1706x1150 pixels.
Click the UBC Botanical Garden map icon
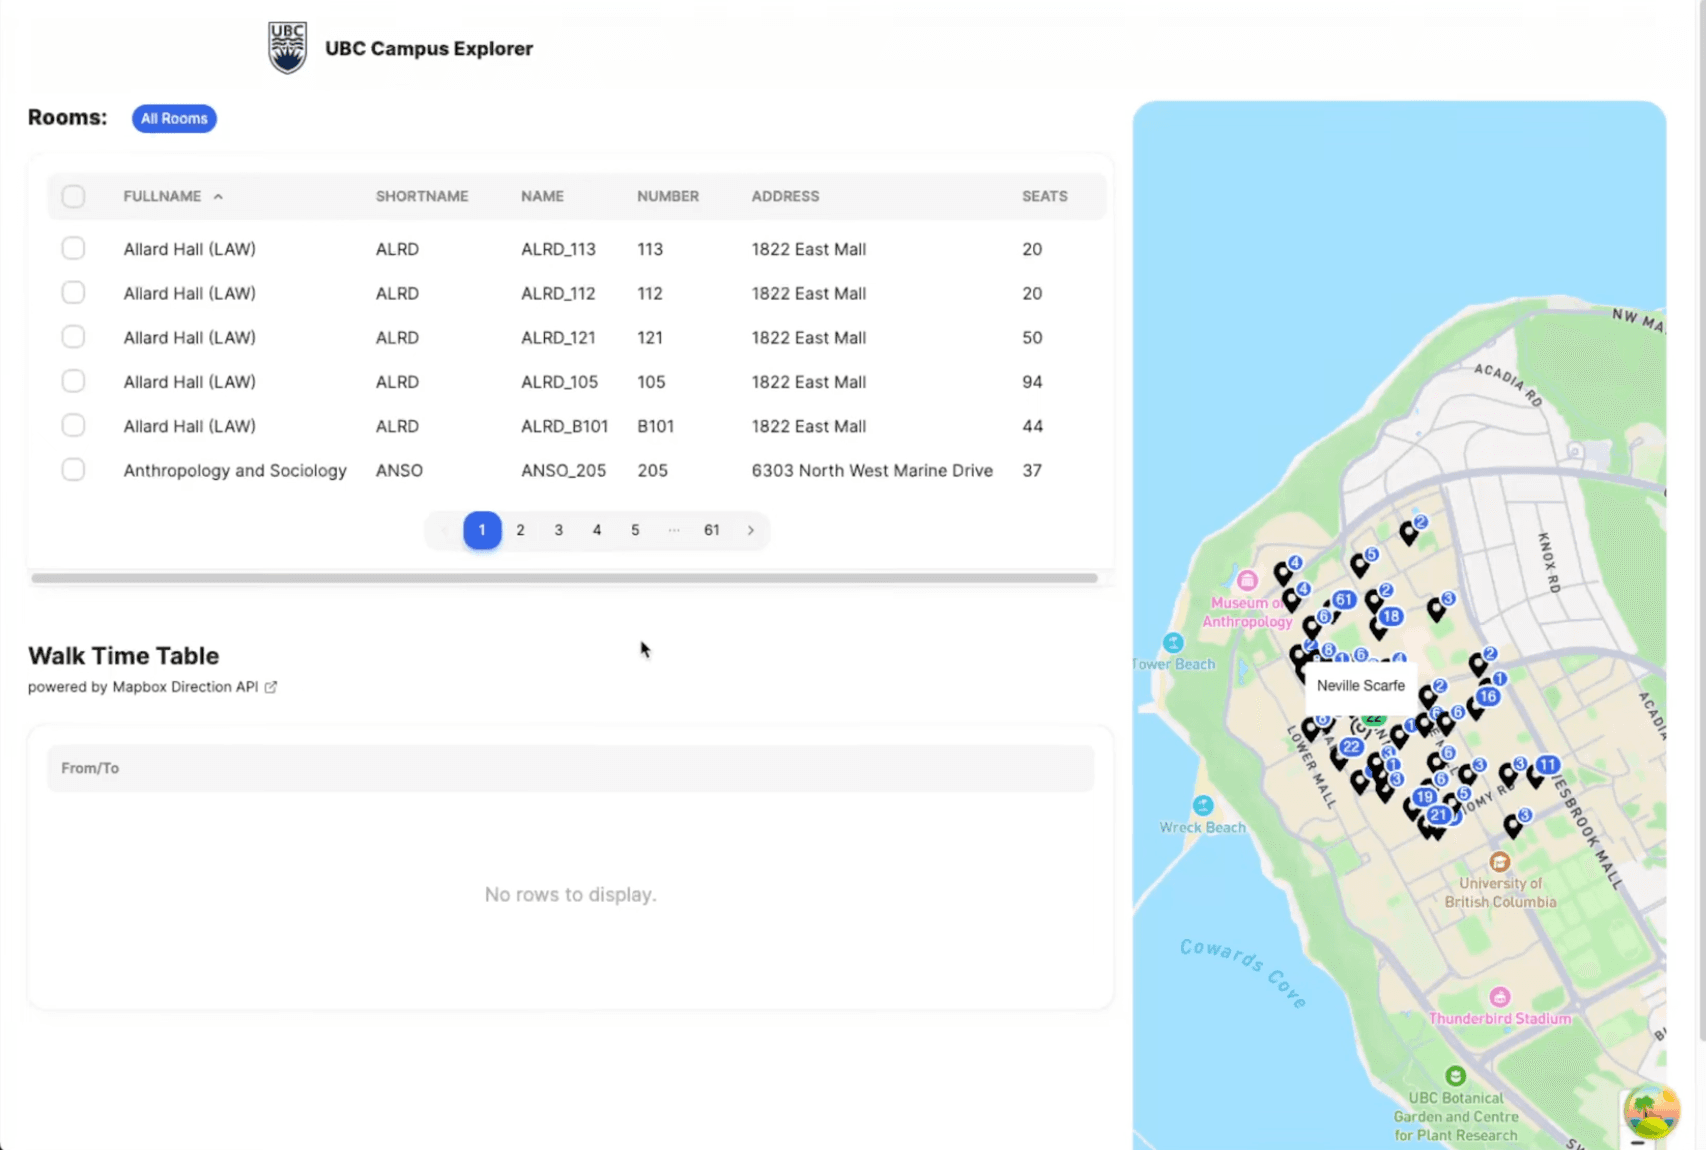tap(1456, 1076)
